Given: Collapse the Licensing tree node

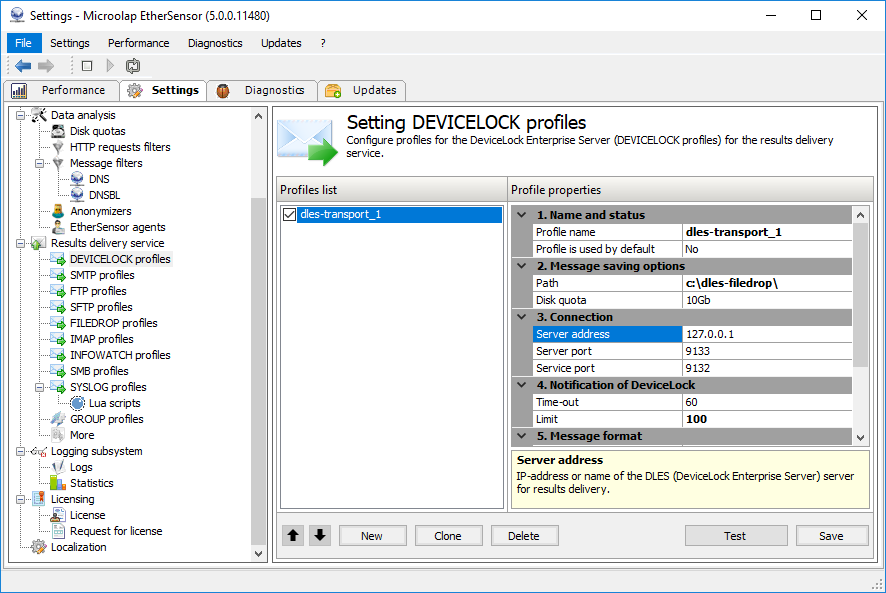Looking at the screenshot, I should click(20, 500).
